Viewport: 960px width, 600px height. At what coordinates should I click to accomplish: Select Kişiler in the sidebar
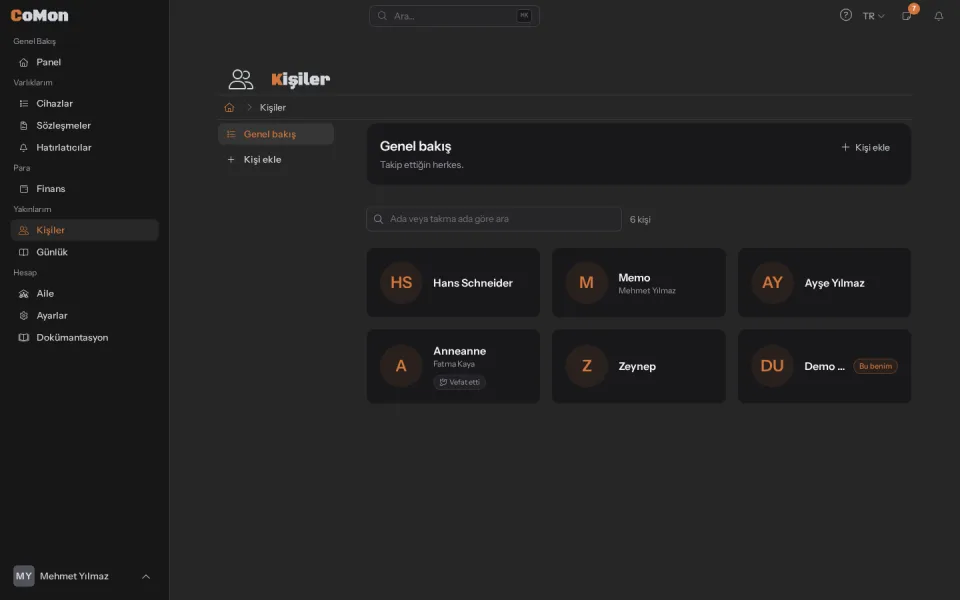84,230
